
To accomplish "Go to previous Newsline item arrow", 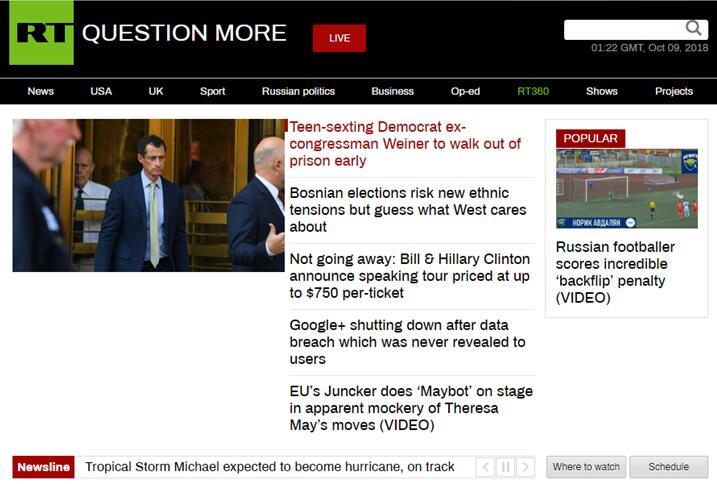I will tap(485, 467).
